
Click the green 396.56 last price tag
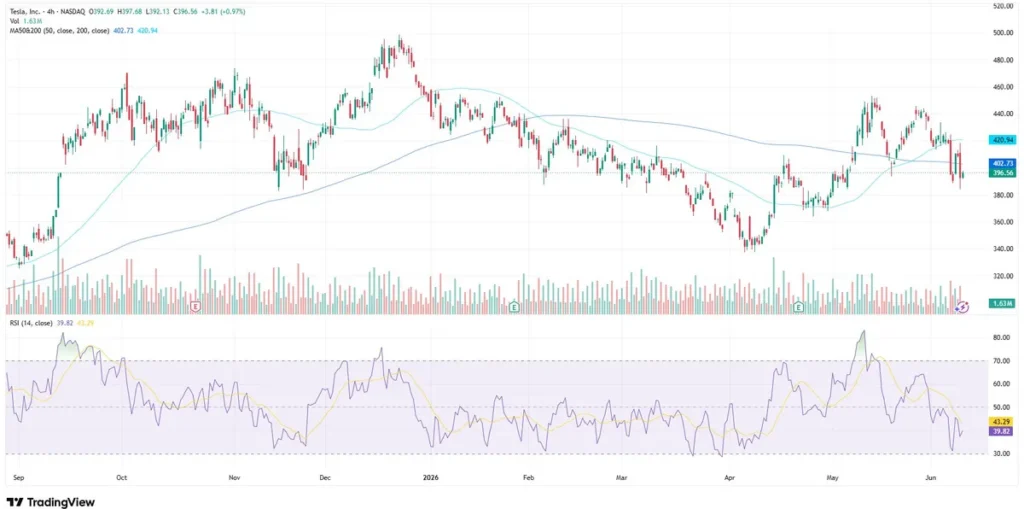tap(1002, 172)
